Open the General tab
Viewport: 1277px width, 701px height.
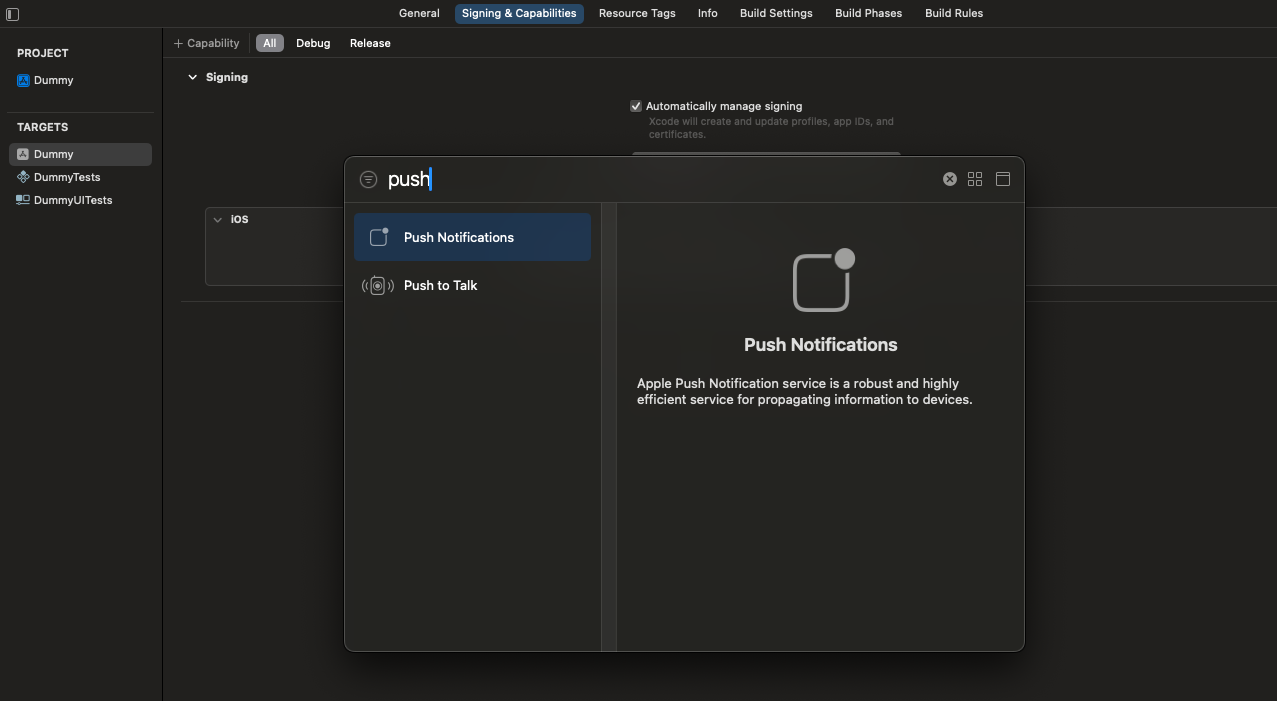tap(419, 13)
